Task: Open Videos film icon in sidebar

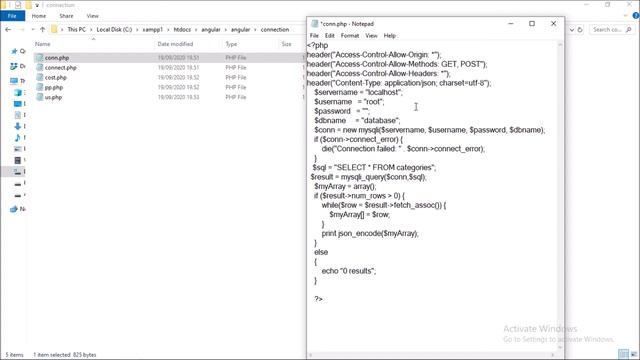Action: [18, 160]
